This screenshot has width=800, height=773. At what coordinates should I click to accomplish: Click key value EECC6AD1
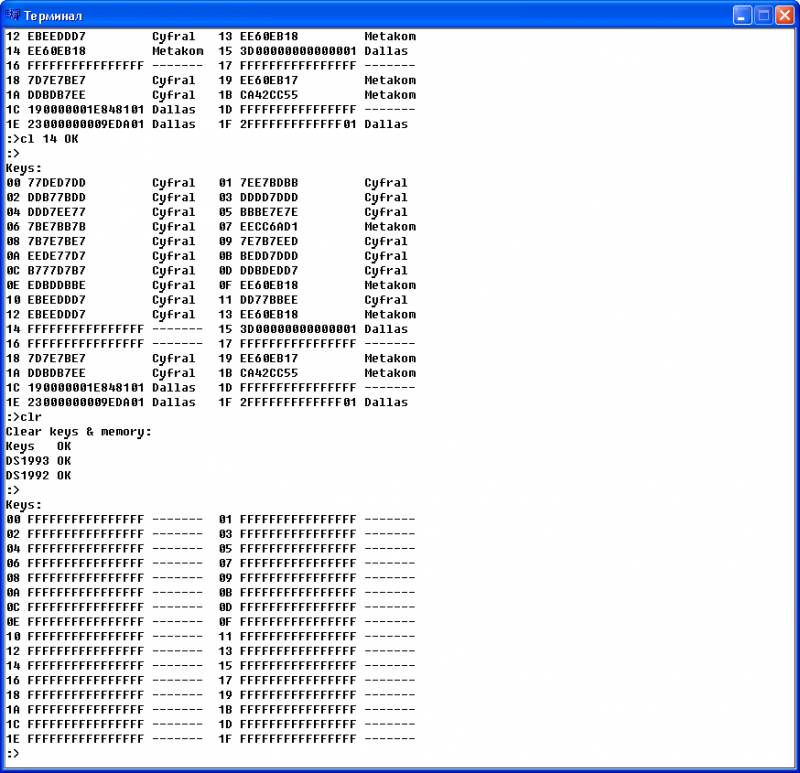[269, 227]
